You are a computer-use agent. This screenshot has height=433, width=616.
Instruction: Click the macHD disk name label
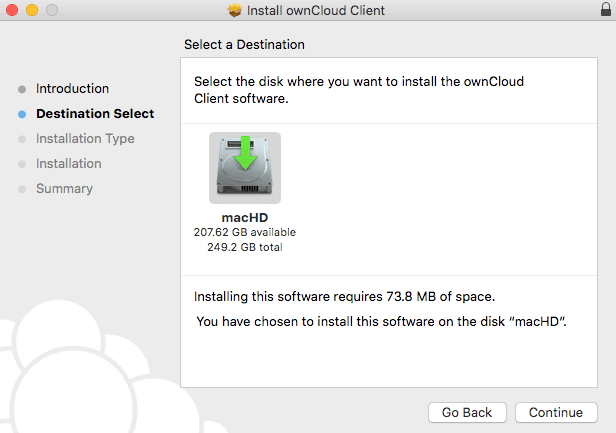click(245, 218)
